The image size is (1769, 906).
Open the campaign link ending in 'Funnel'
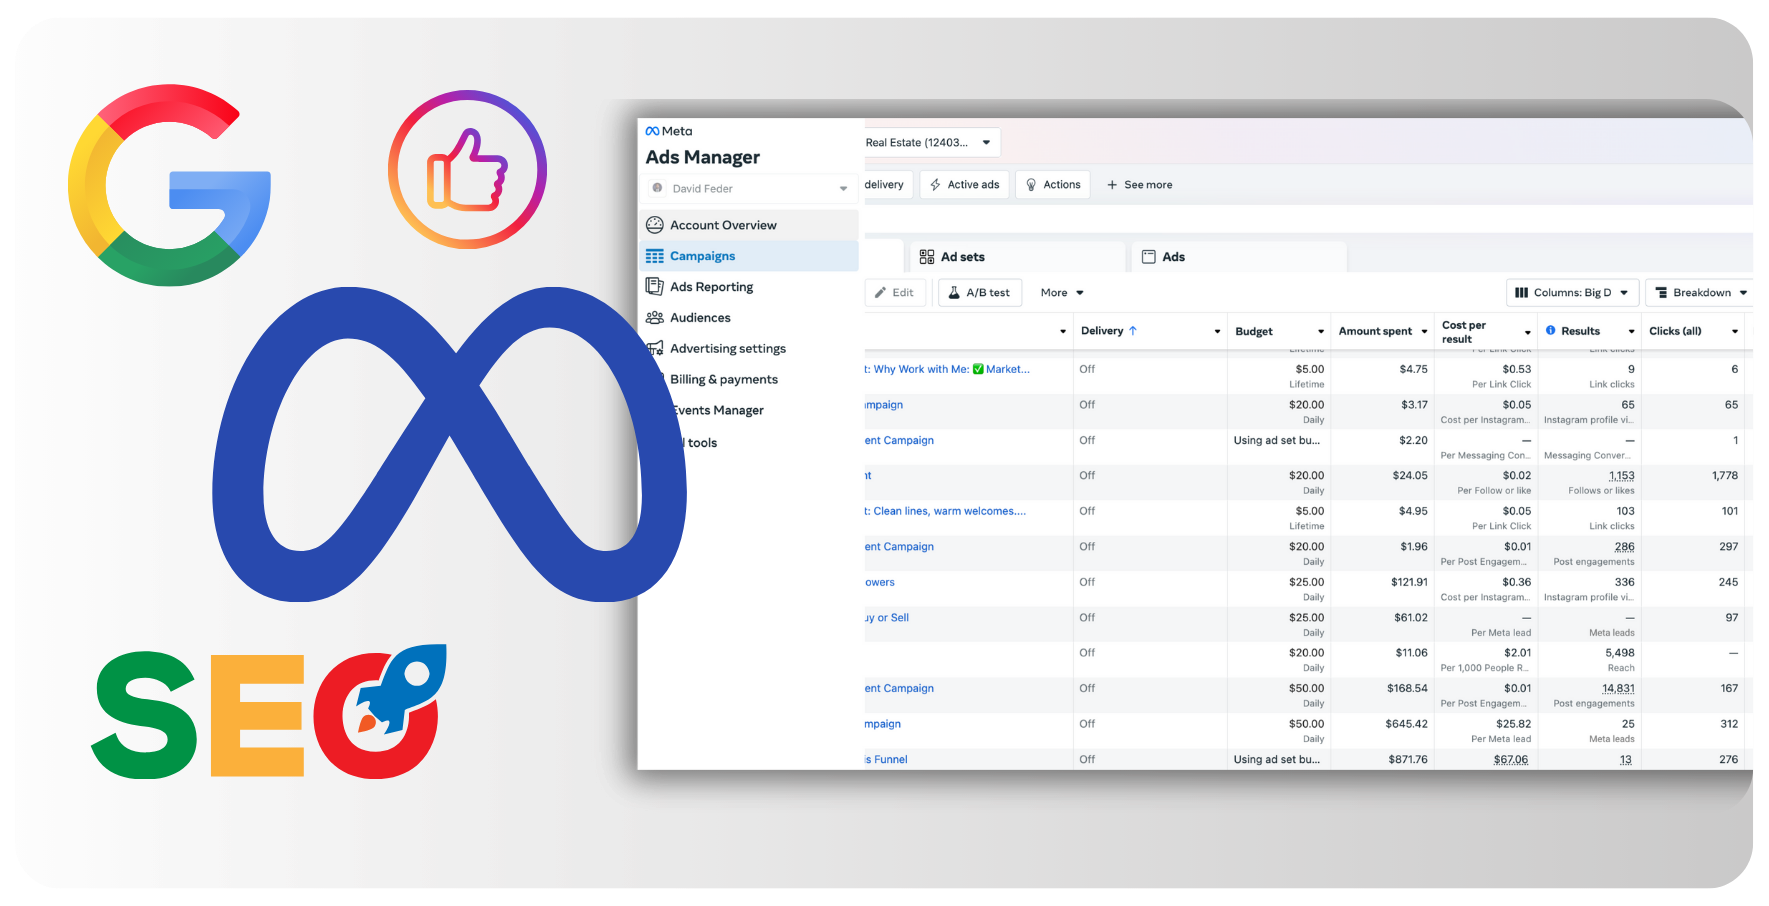pyautogui.click(x=886, y=760)
